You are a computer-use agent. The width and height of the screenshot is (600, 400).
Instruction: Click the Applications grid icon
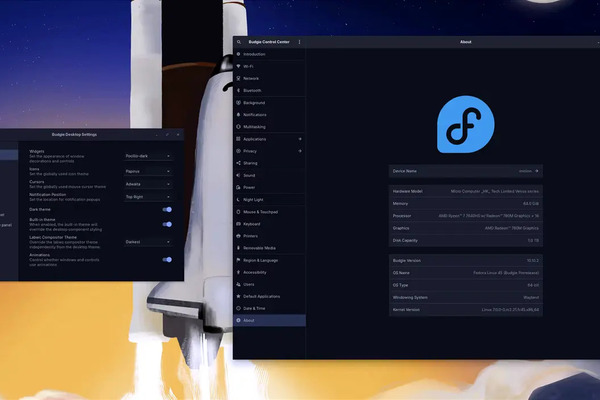(238, 139)
